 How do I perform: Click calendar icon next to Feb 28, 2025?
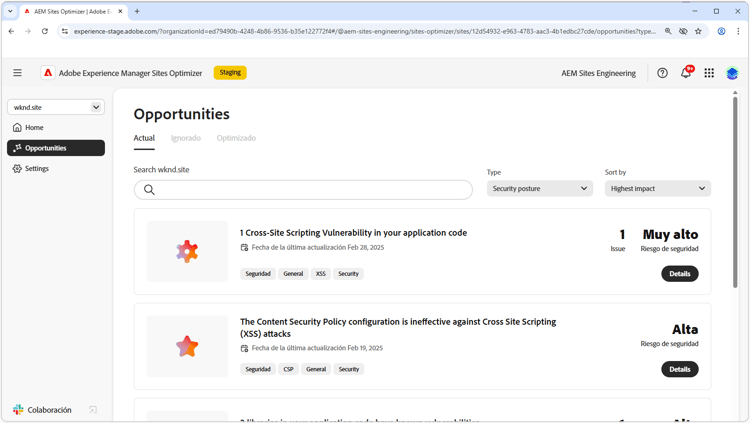click(x=244, y=247)
